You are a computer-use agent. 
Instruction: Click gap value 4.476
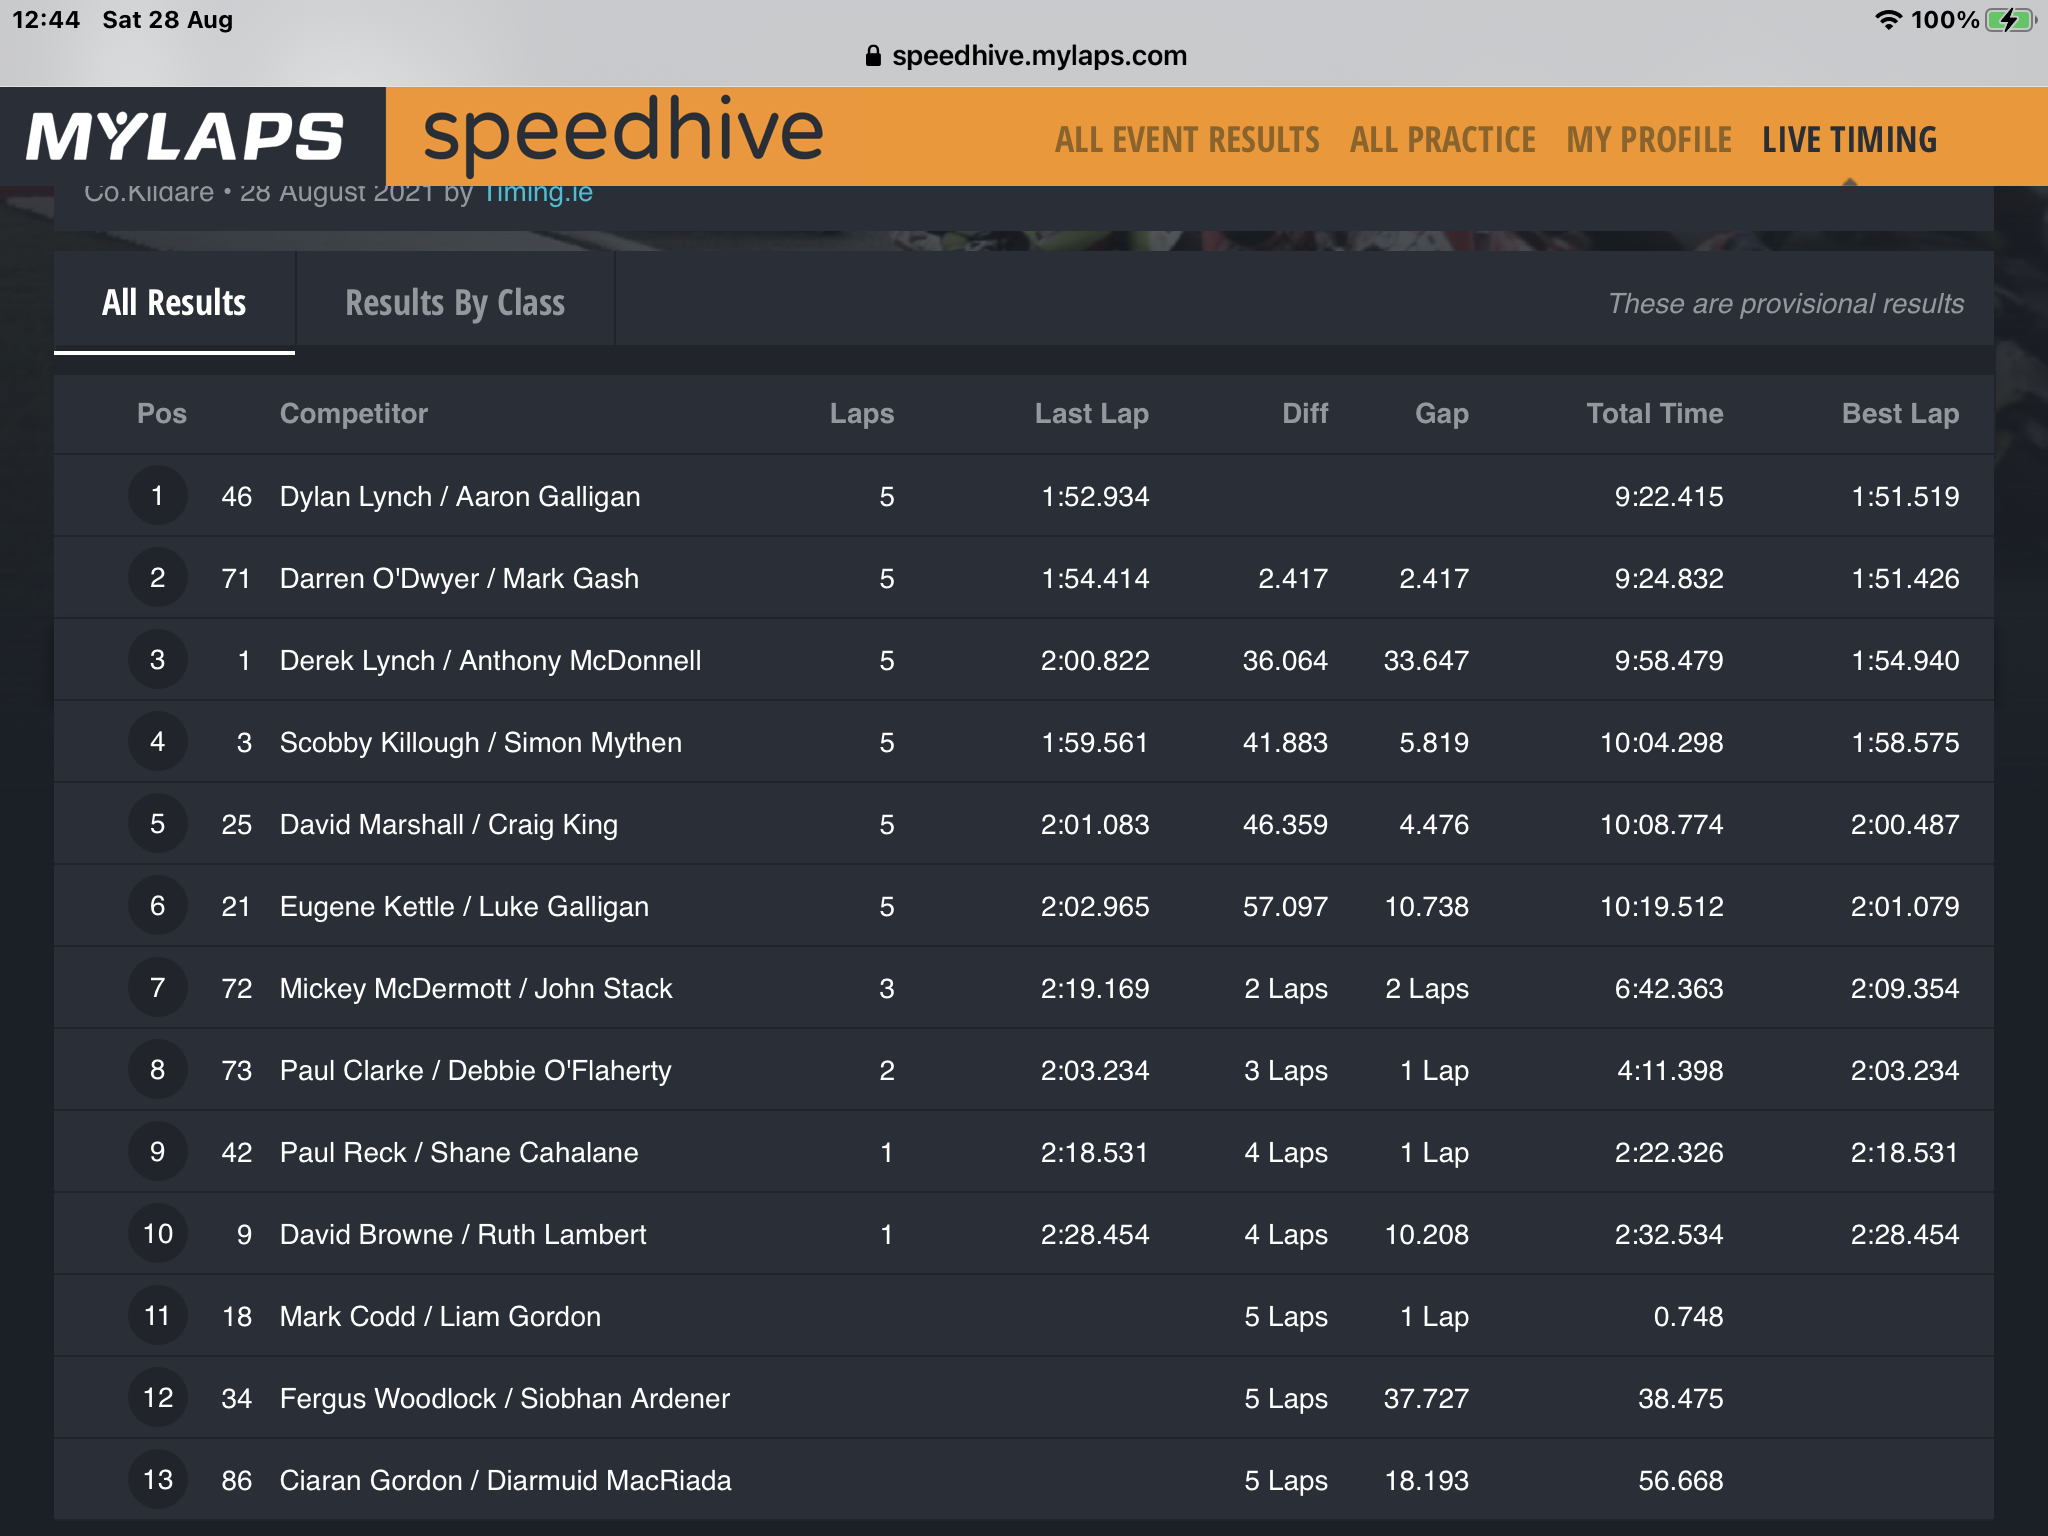pyautogui.click(x=1434, y=825)
